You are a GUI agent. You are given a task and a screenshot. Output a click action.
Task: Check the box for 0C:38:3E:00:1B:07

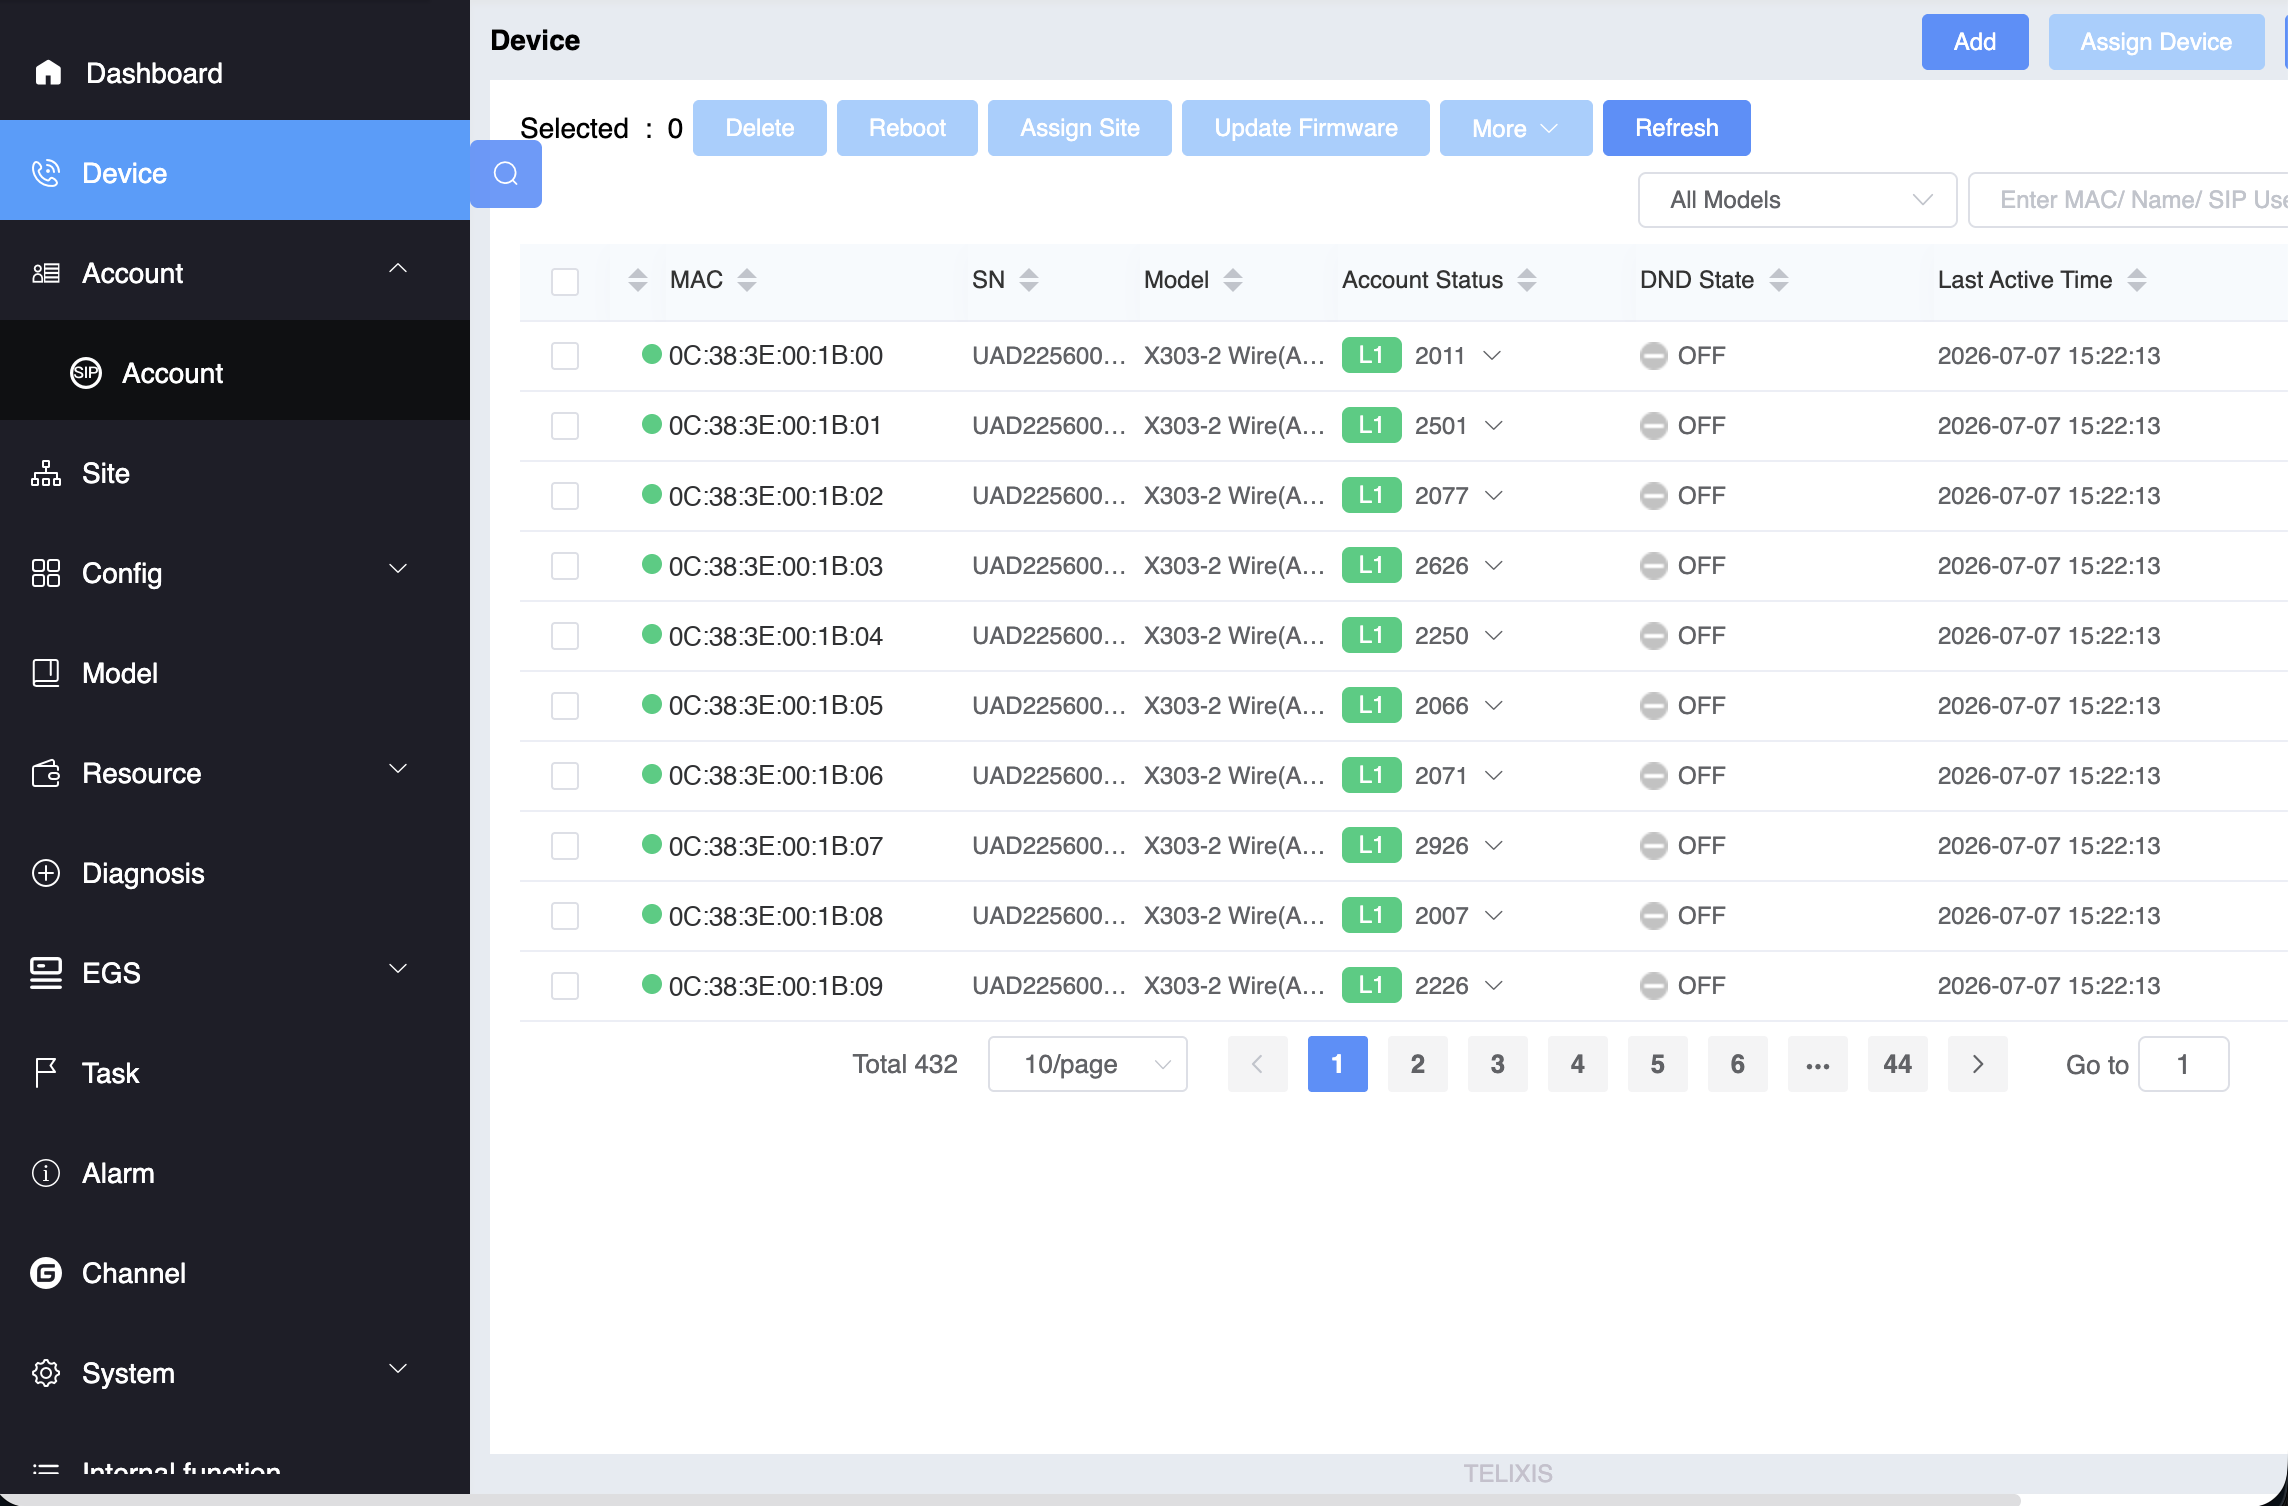[x=565, y=846]
